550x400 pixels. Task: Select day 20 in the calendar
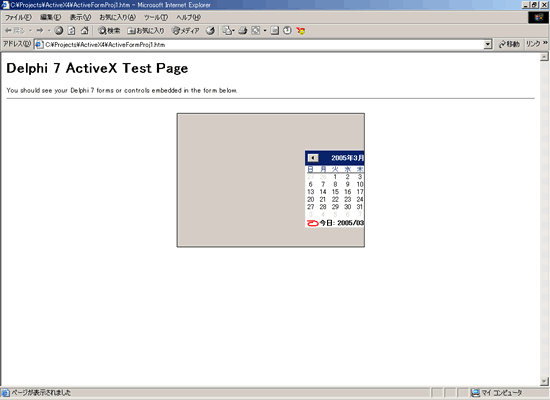(x=310, y=199)
